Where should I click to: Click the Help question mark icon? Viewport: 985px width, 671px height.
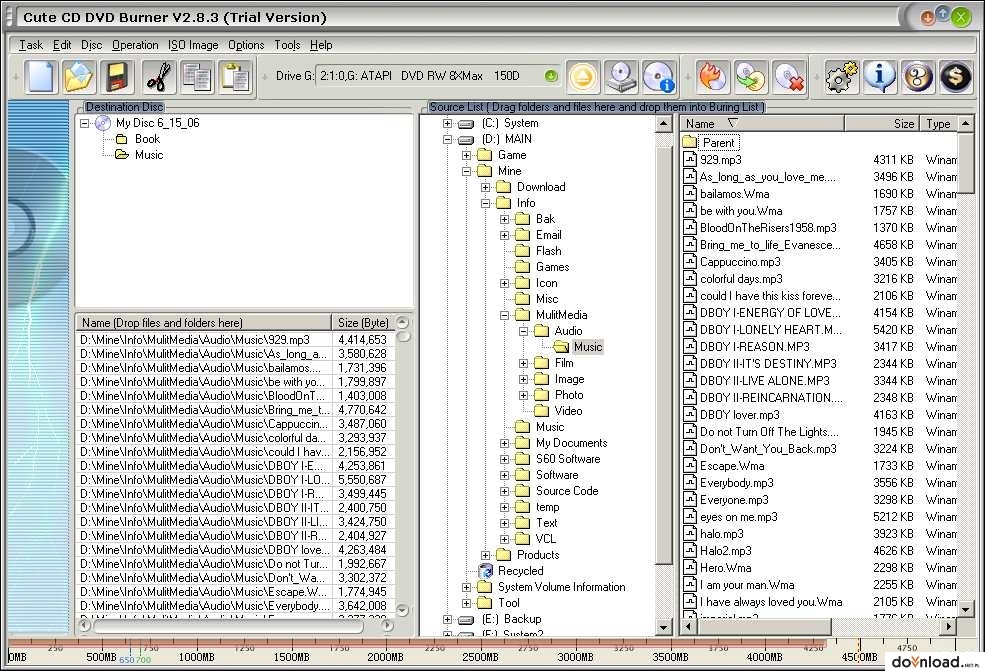point(918,77)
